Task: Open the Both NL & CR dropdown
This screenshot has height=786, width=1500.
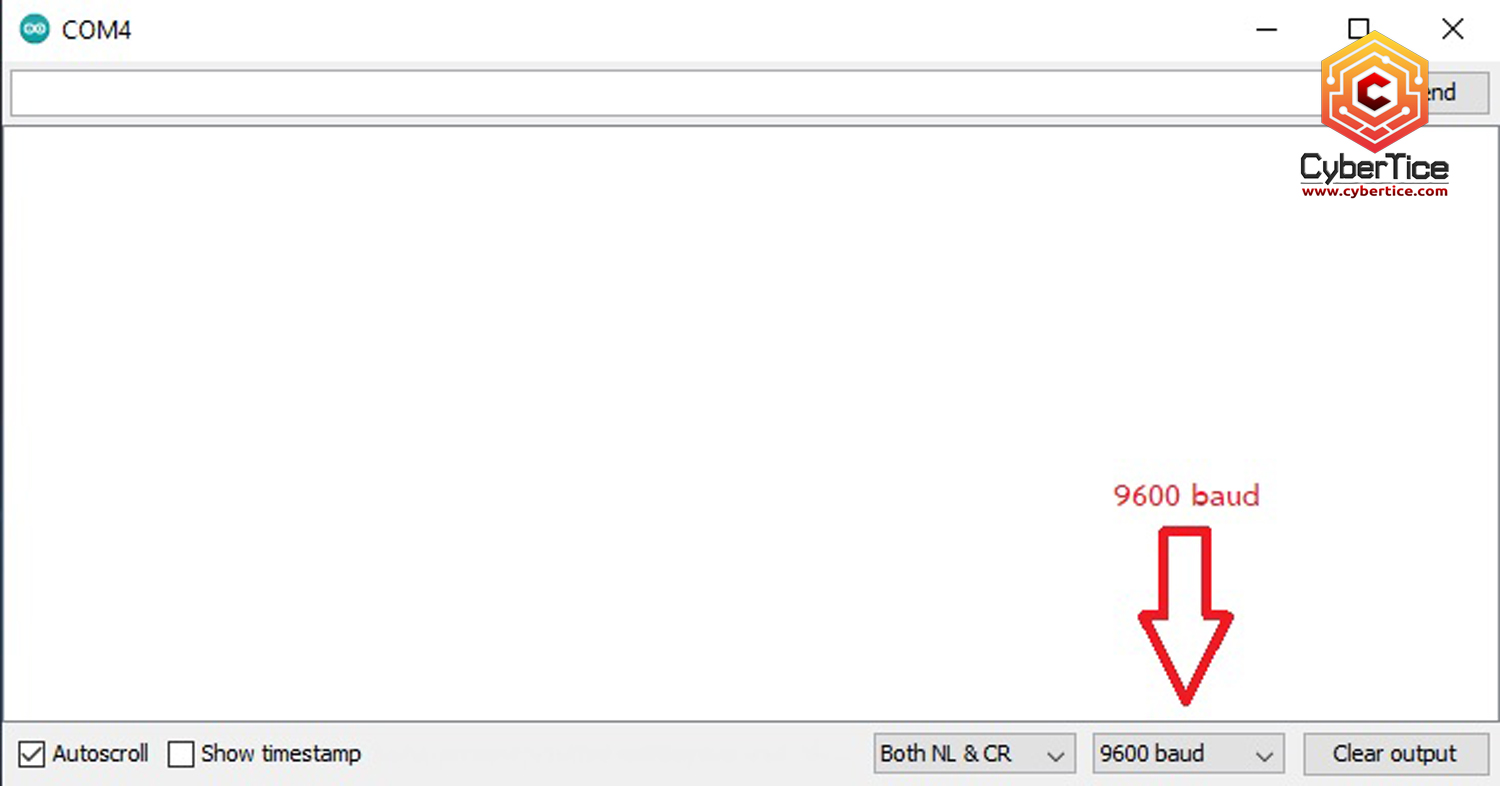Action: pyautogui.click(x=974, y=754)
